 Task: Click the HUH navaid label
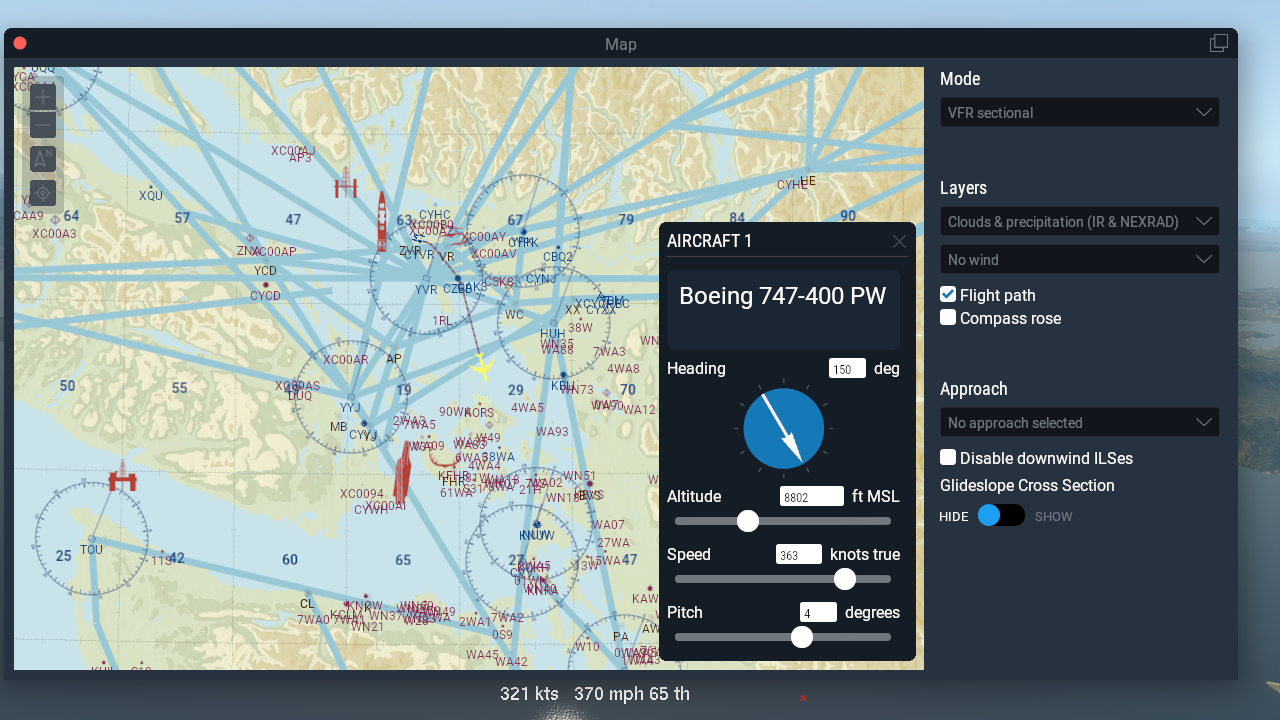point(552,334)
